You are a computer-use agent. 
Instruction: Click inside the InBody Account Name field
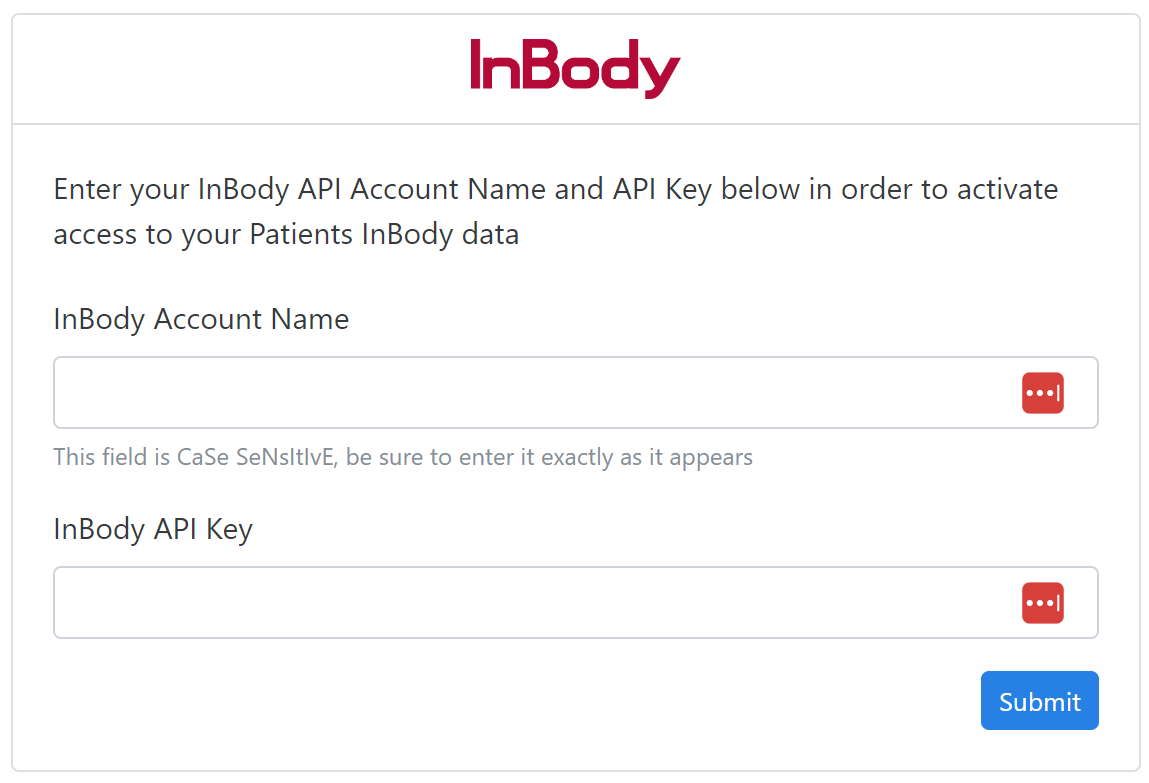(500, 392)
